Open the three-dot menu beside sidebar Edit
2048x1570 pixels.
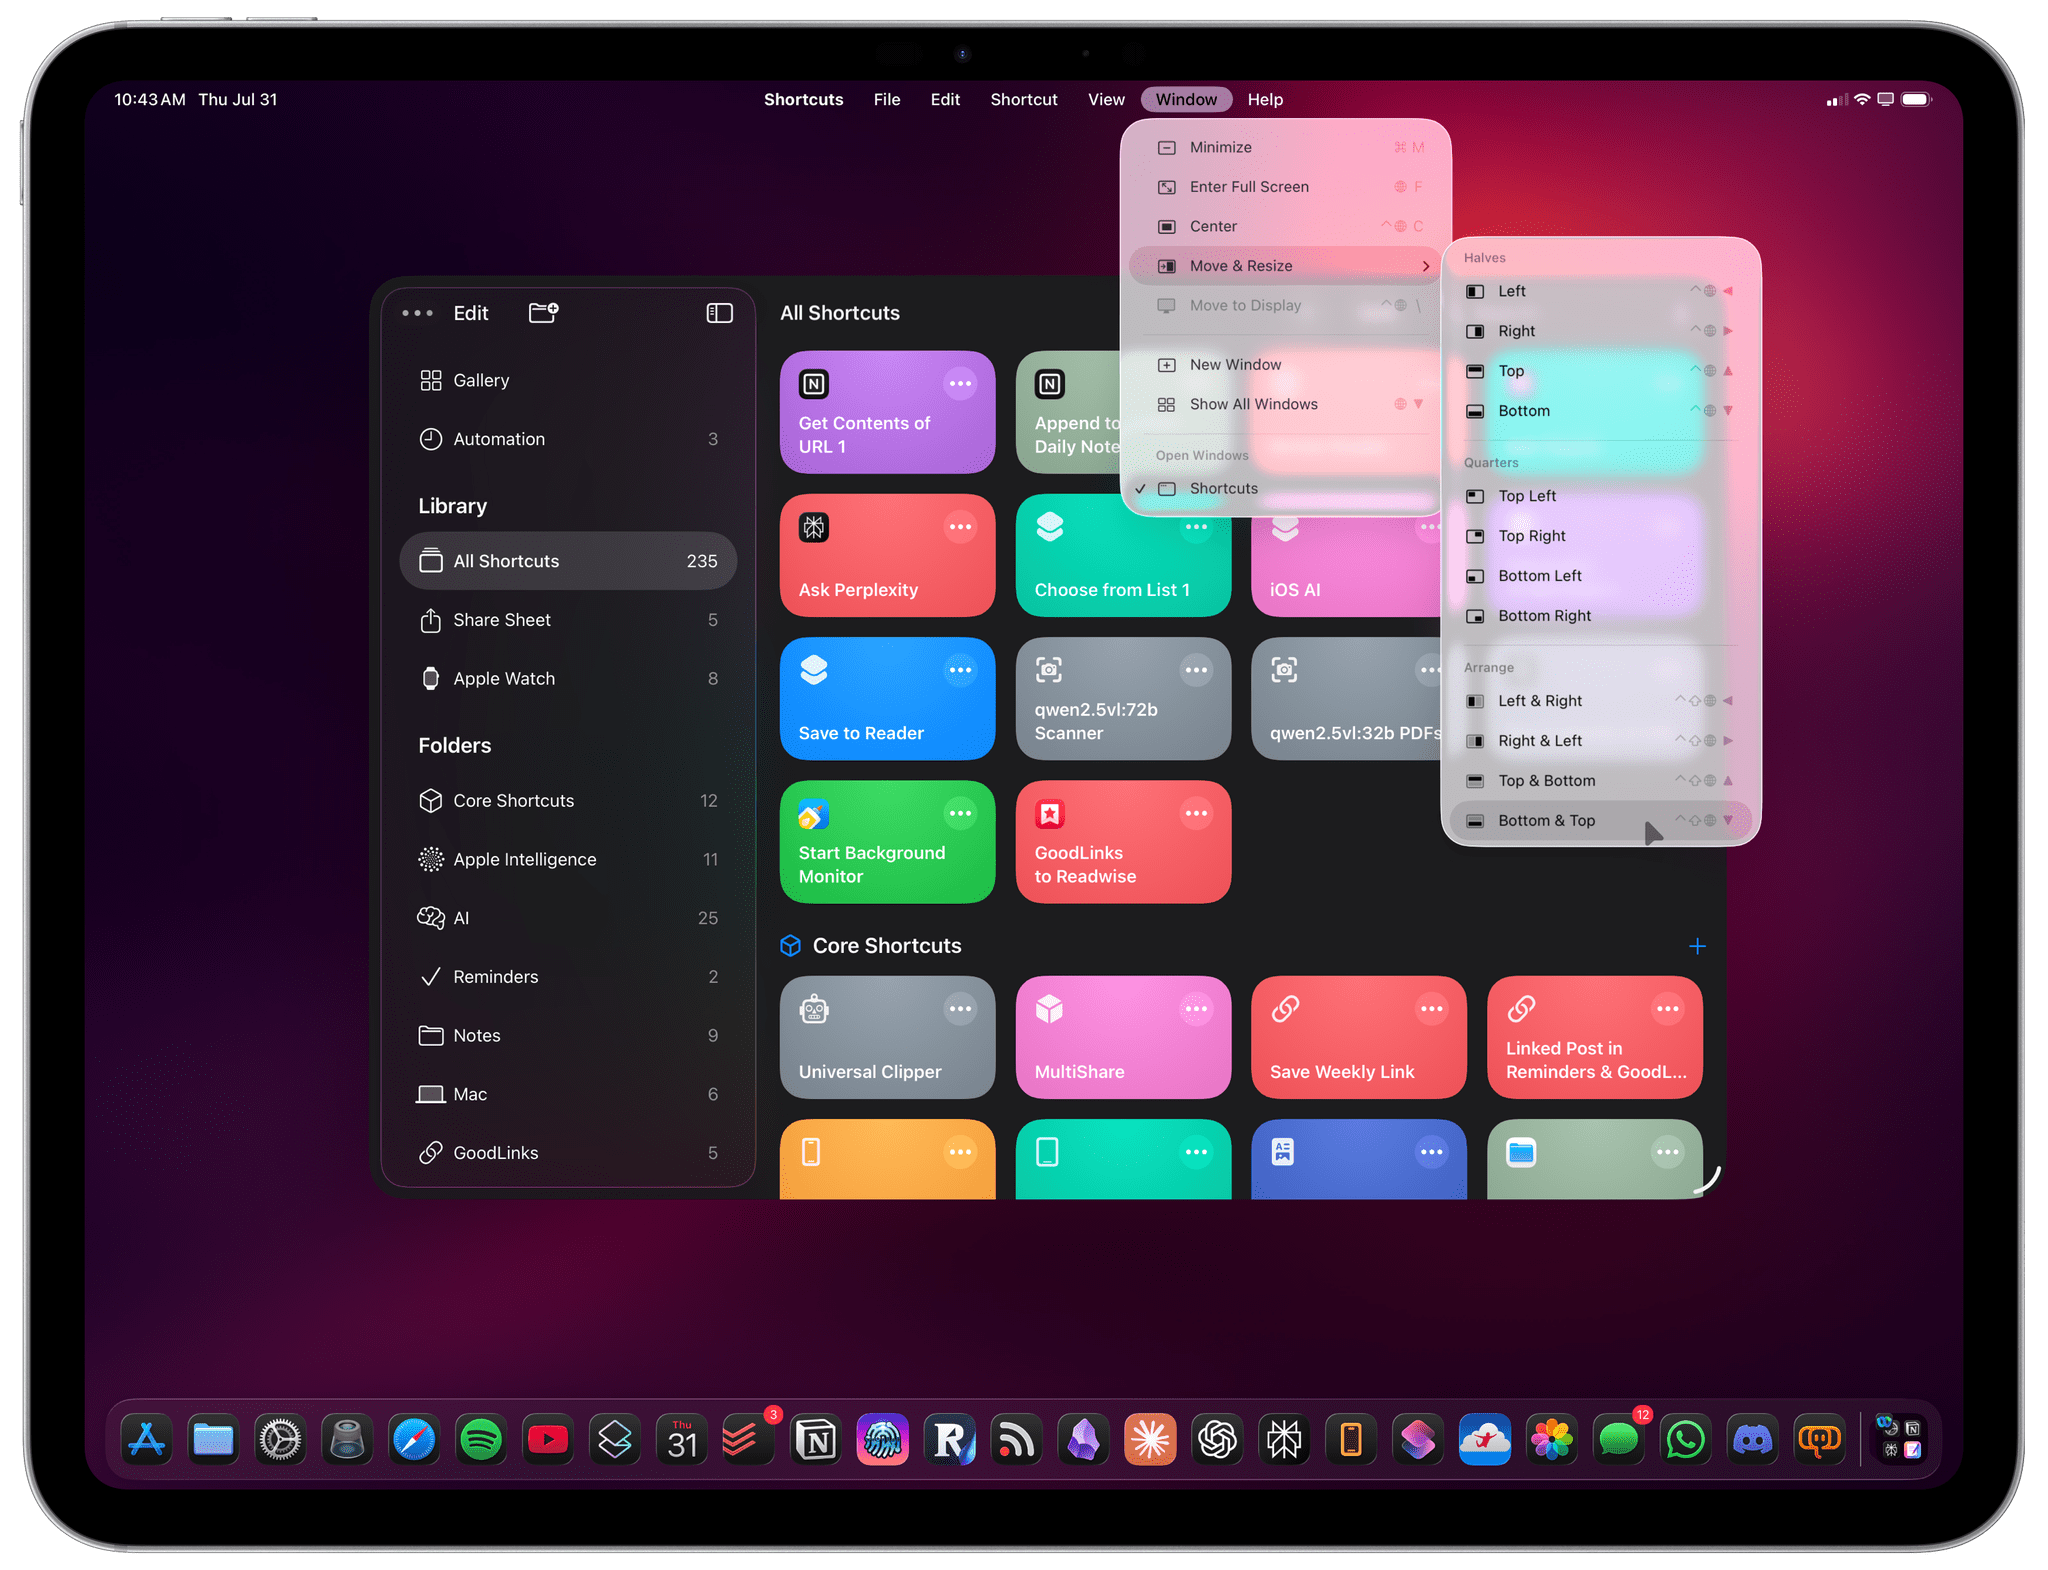click(x=417, y=313)
